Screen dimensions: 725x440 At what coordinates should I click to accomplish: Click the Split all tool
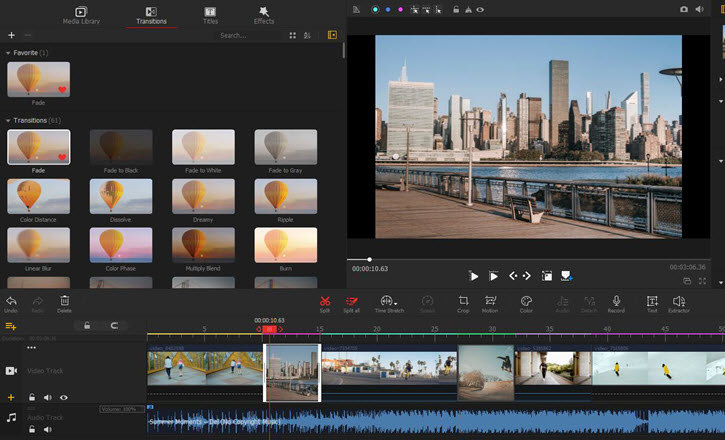coord(351,302)
